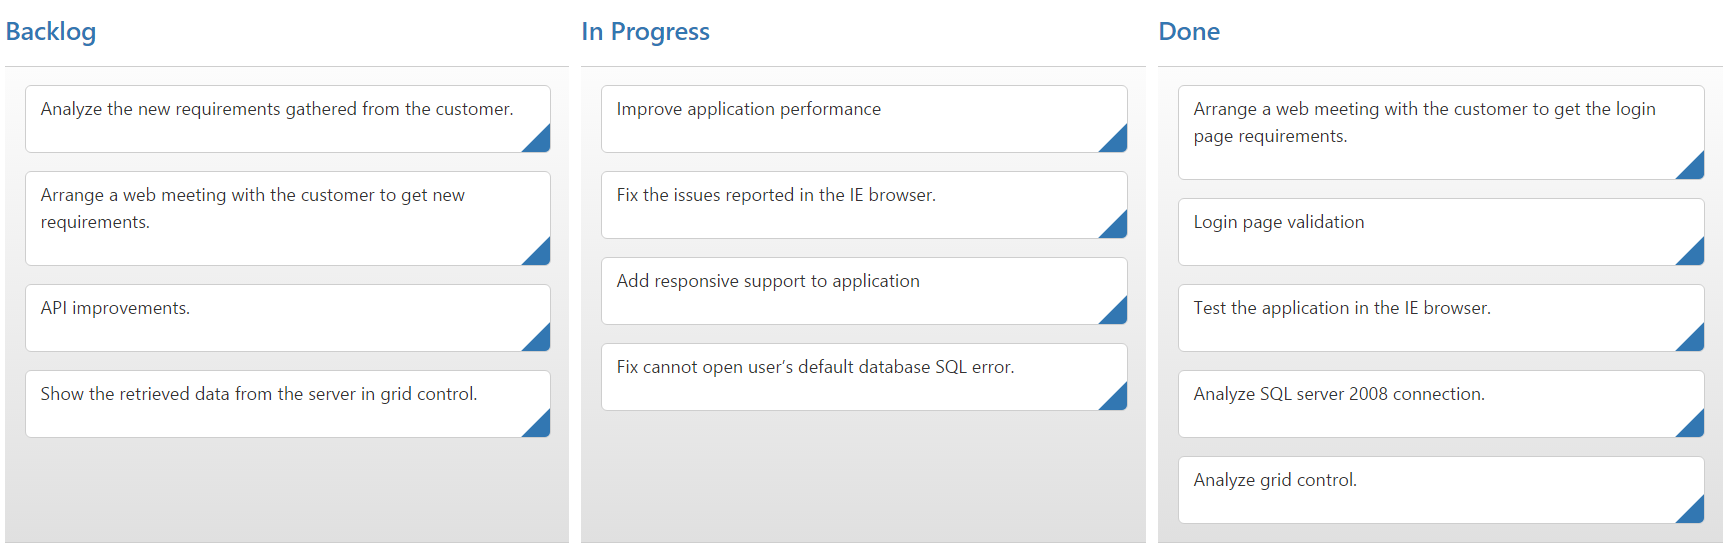The width and height of the screenshot is (1732, 553).
Task: Select the API improvements card
Action: [250, 317]
